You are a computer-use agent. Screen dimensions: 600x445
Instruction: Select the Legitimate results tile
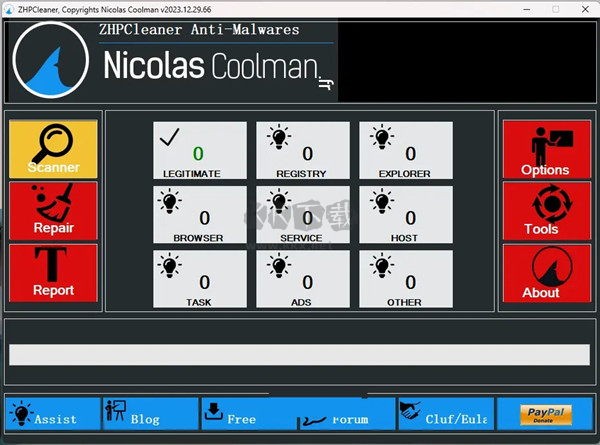pyautogui.click(x=199, y=151)
